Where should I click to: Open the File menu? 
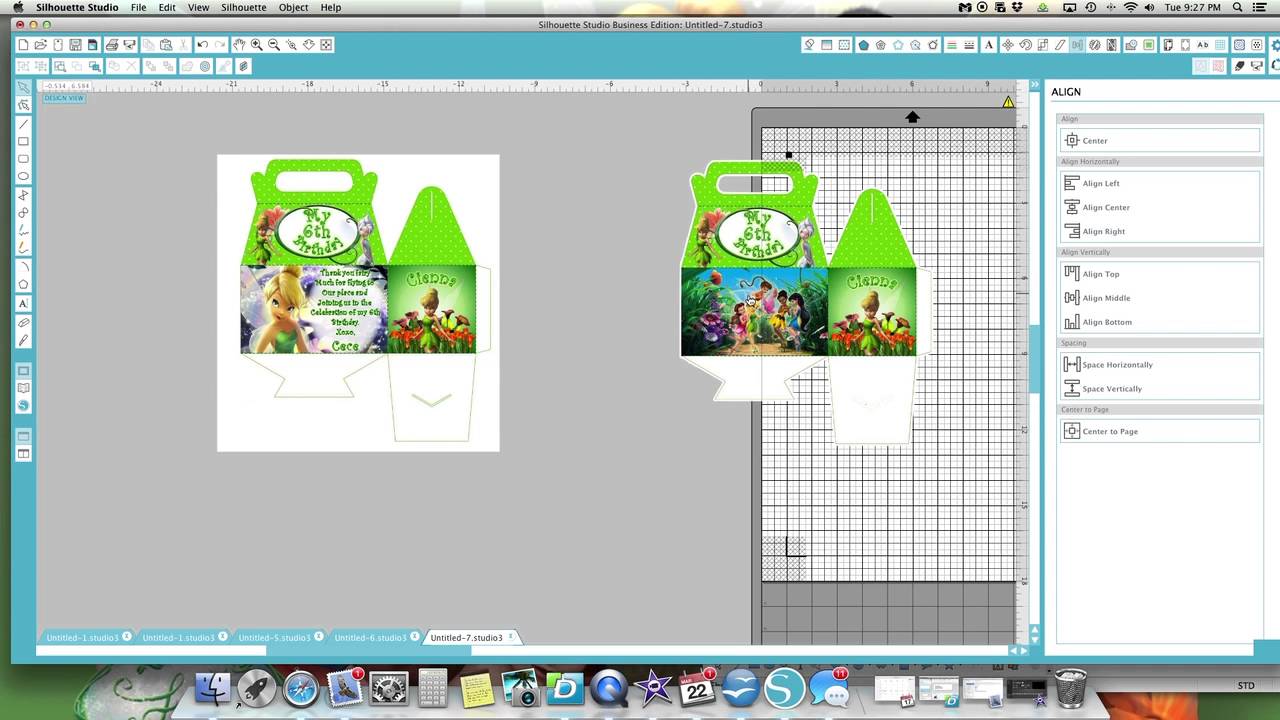138,7
